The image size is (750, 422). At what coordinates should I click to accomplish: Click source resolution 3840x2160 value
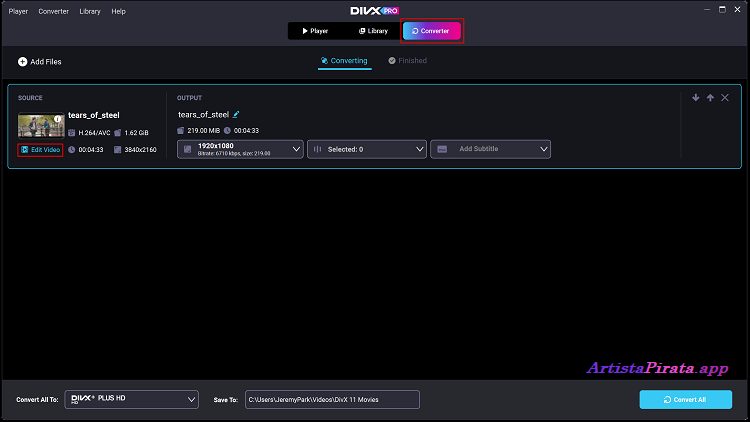140,150
